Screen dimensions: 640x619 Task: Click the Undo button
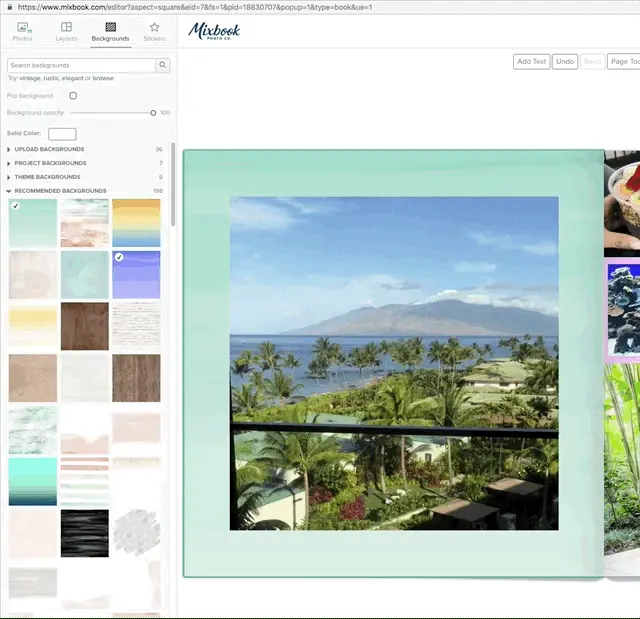tap(565, 62)
